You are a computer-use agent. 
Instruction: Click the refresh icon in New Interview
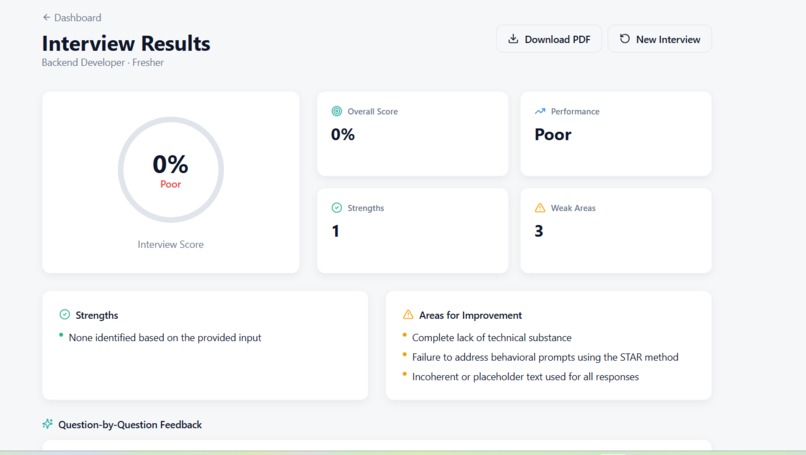tap(625, 39)
